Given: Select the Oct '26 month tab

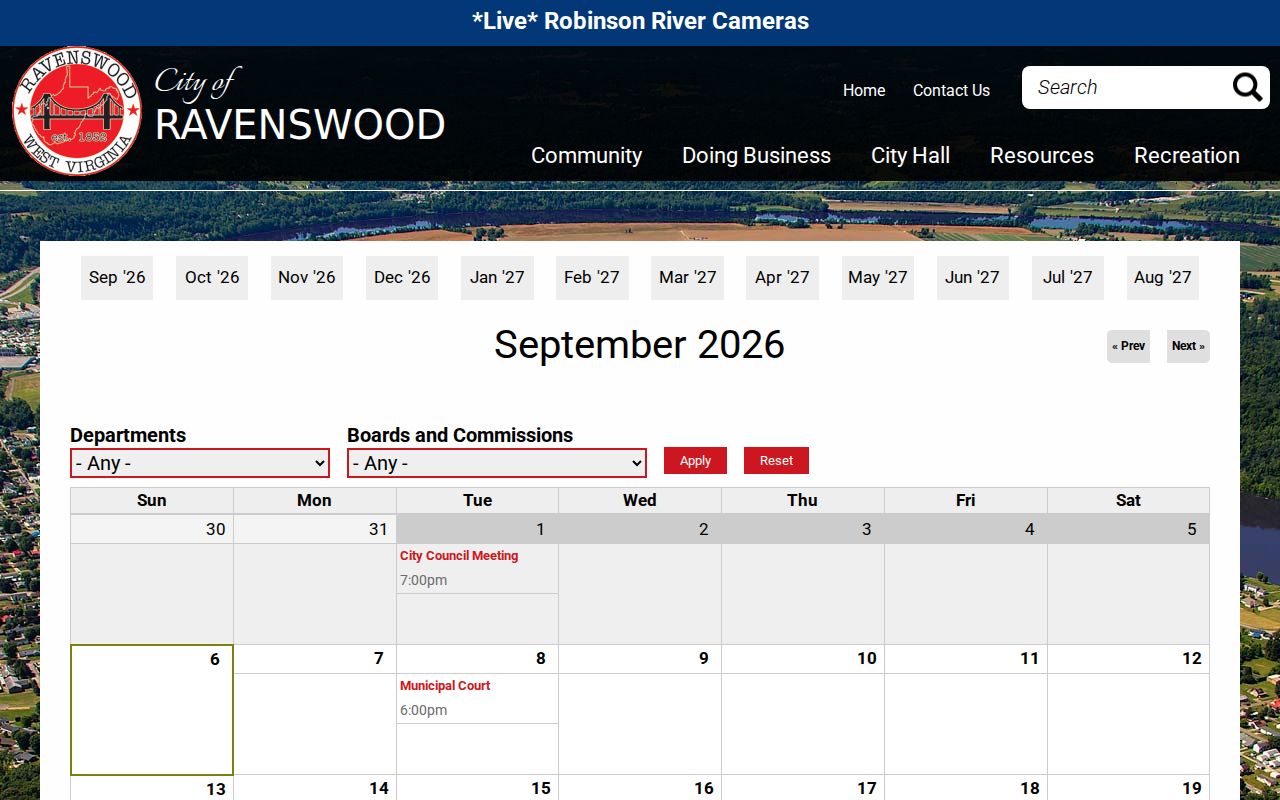Looking at the screenshot, I should coord(212,277).
